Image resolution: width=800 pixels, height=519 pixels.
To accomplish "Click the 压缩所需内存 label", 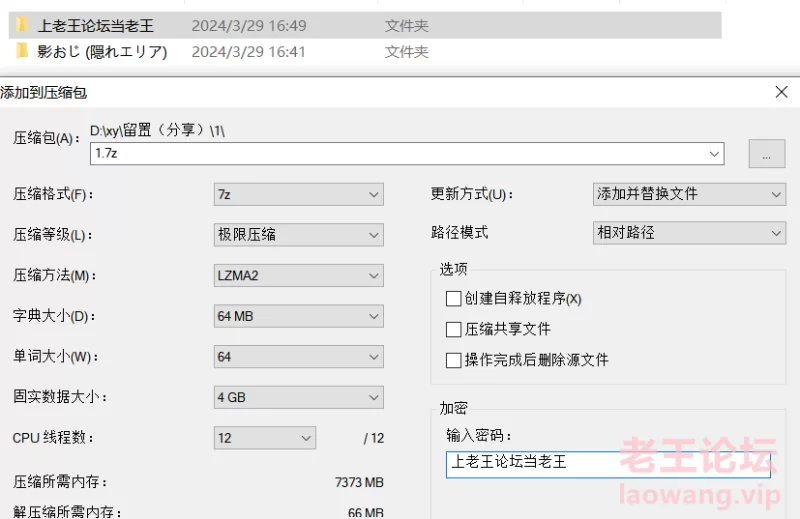I will click(x=60, y=482).
